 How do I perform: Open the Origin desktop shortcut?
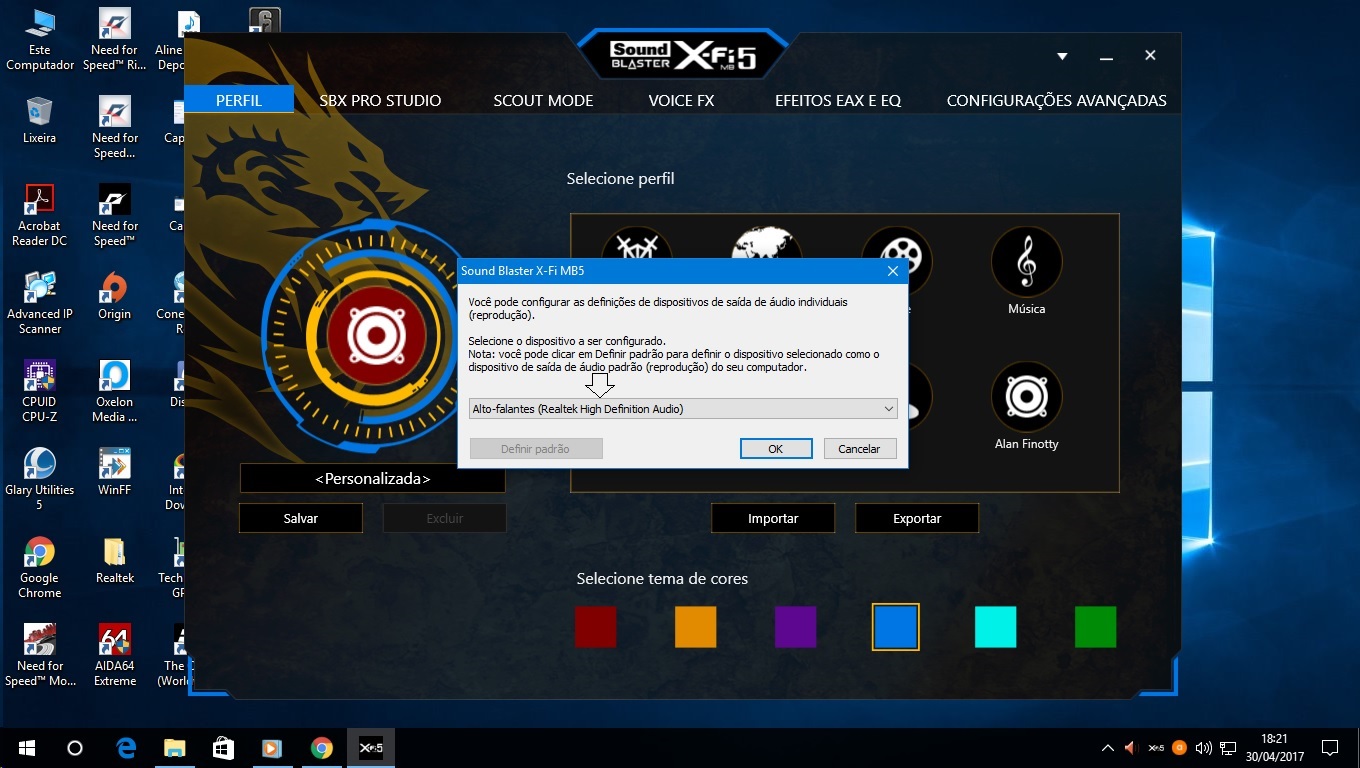point(115,297)
